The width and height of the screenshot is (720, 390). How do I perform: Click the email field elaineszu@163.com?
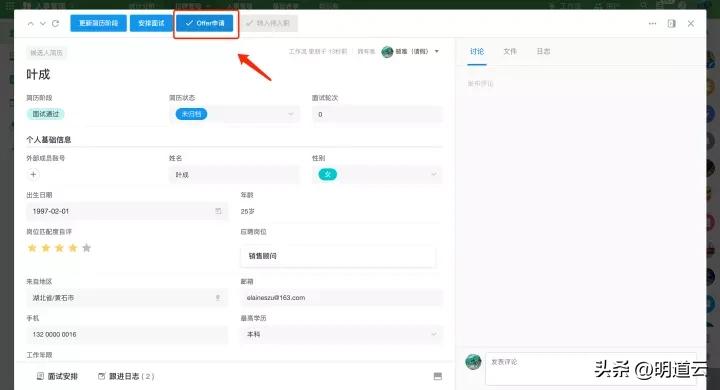tap(342, 298)
